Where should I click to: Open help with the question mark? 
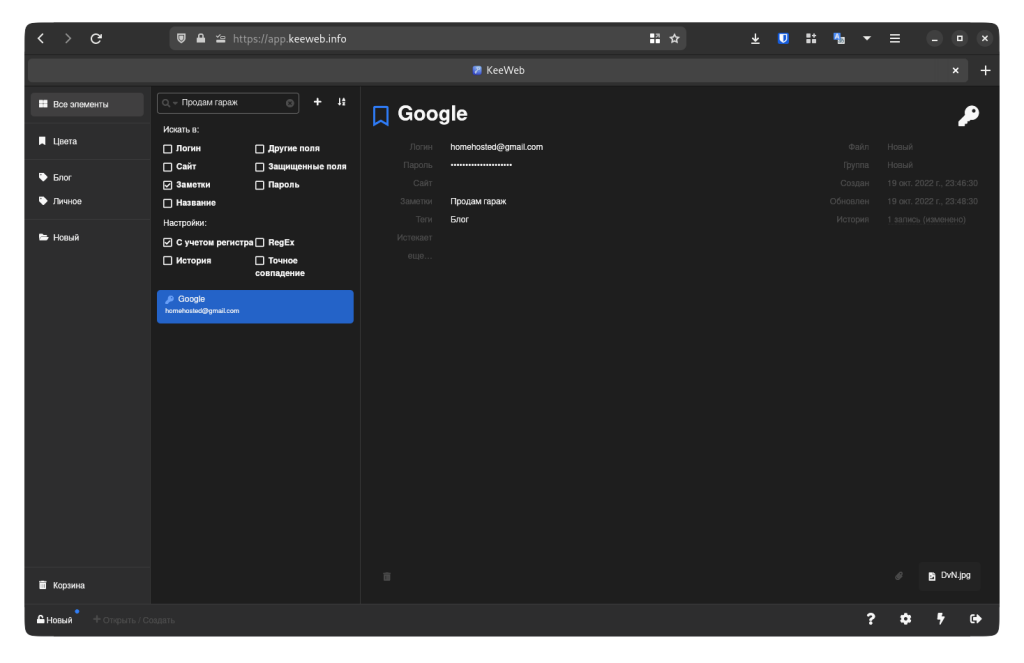[871, 619]
